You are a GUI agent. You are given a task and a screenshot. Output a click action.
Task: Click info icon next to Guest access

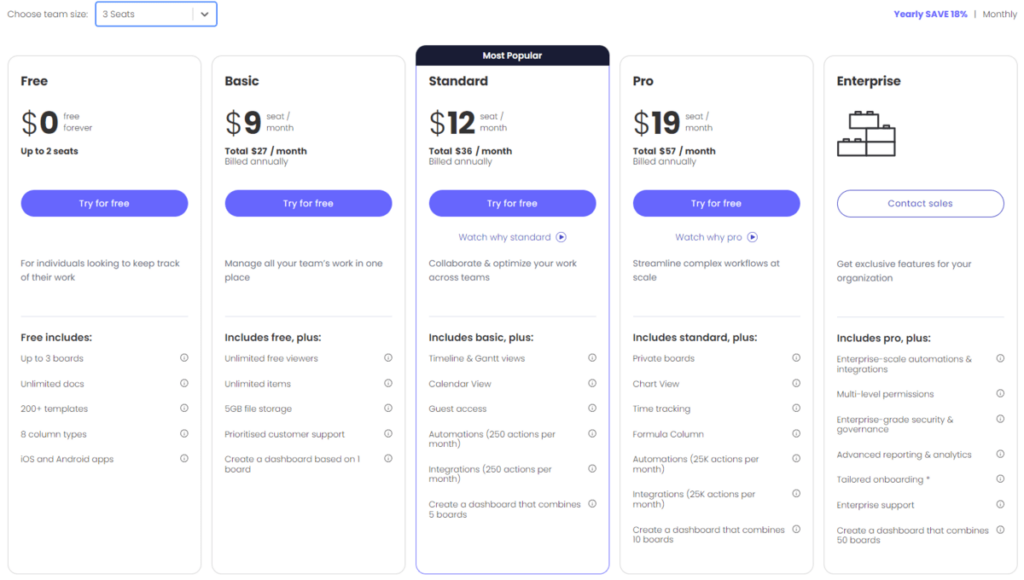tap(592, 408)
